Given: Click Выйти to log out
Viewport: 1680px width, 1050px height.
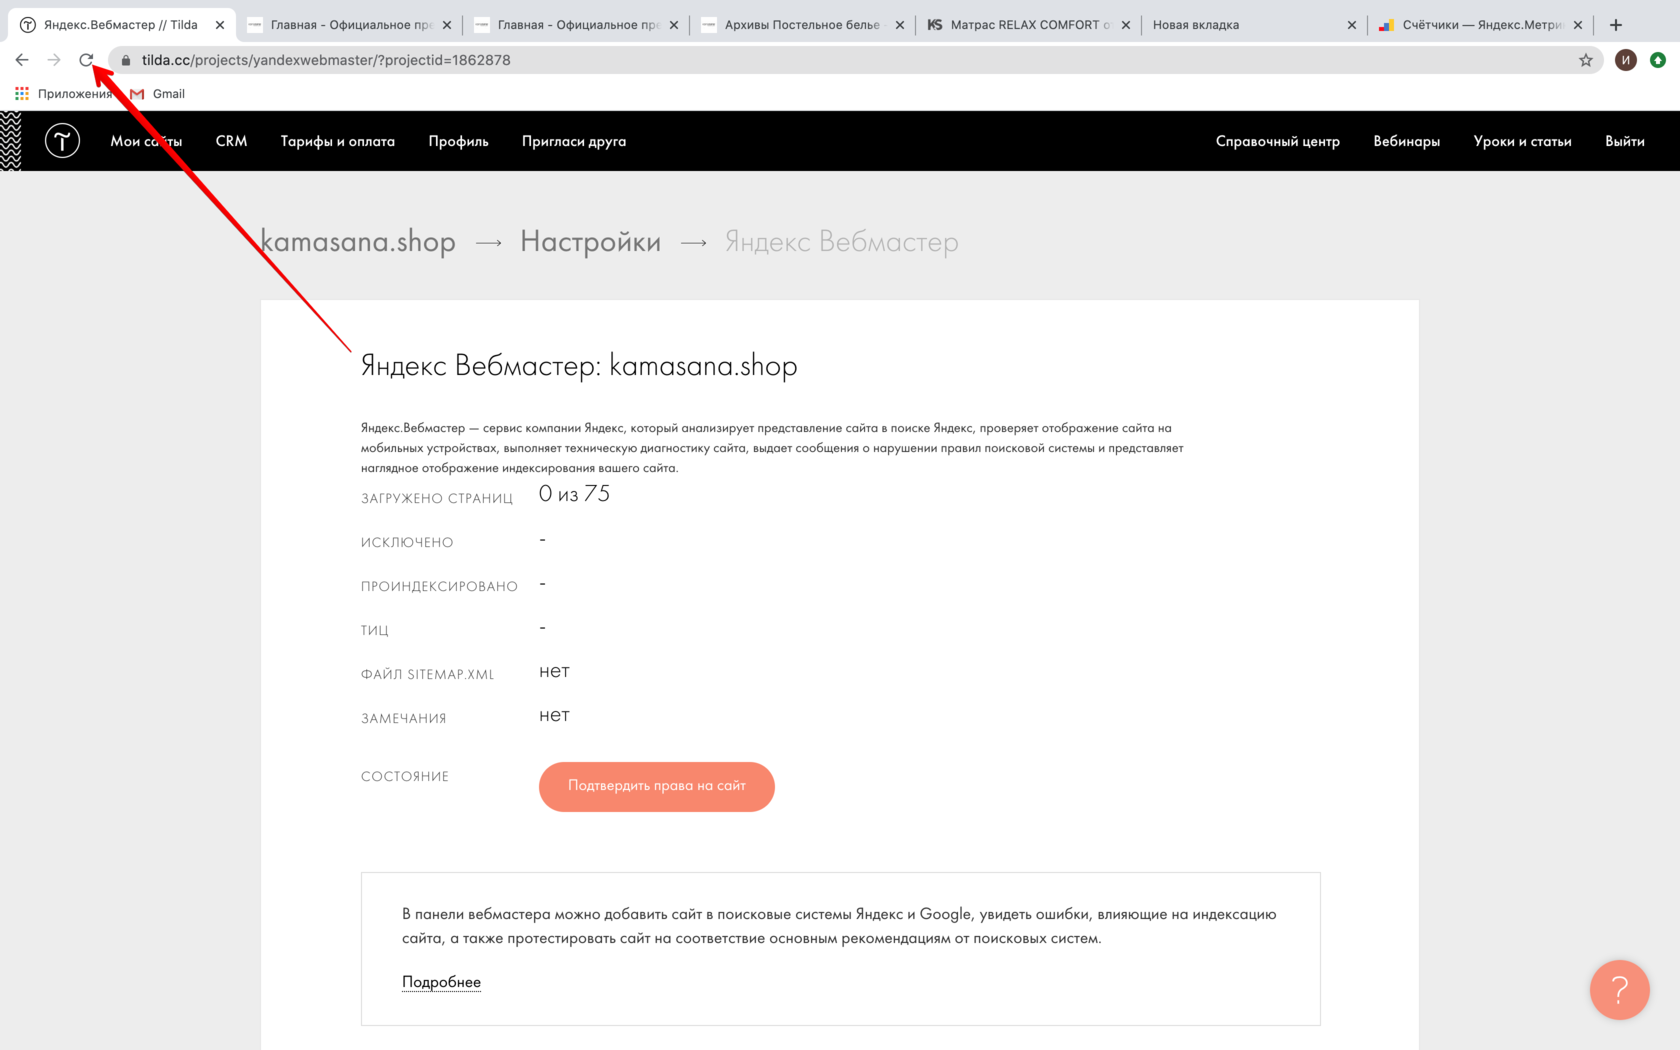Looking at the screenshot, I should tap(1625, 141).
